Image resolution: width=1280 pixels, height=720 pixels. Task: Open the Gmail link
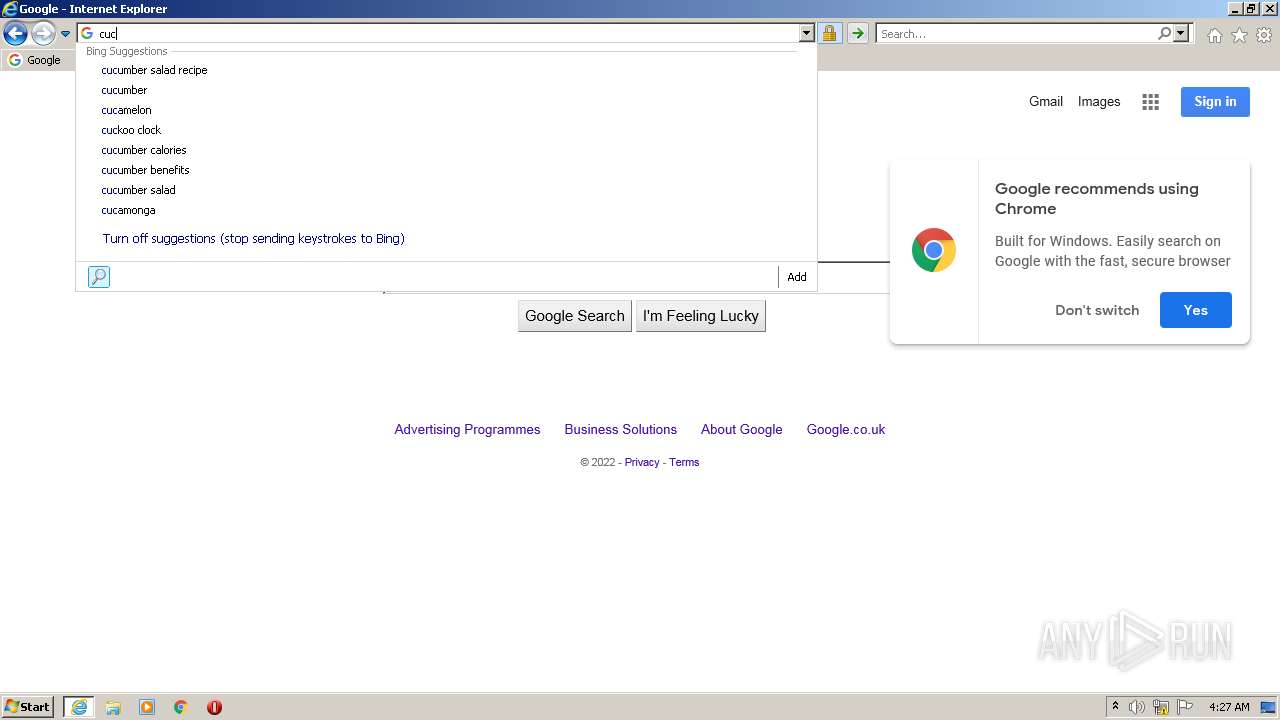tap(1046, 101)
